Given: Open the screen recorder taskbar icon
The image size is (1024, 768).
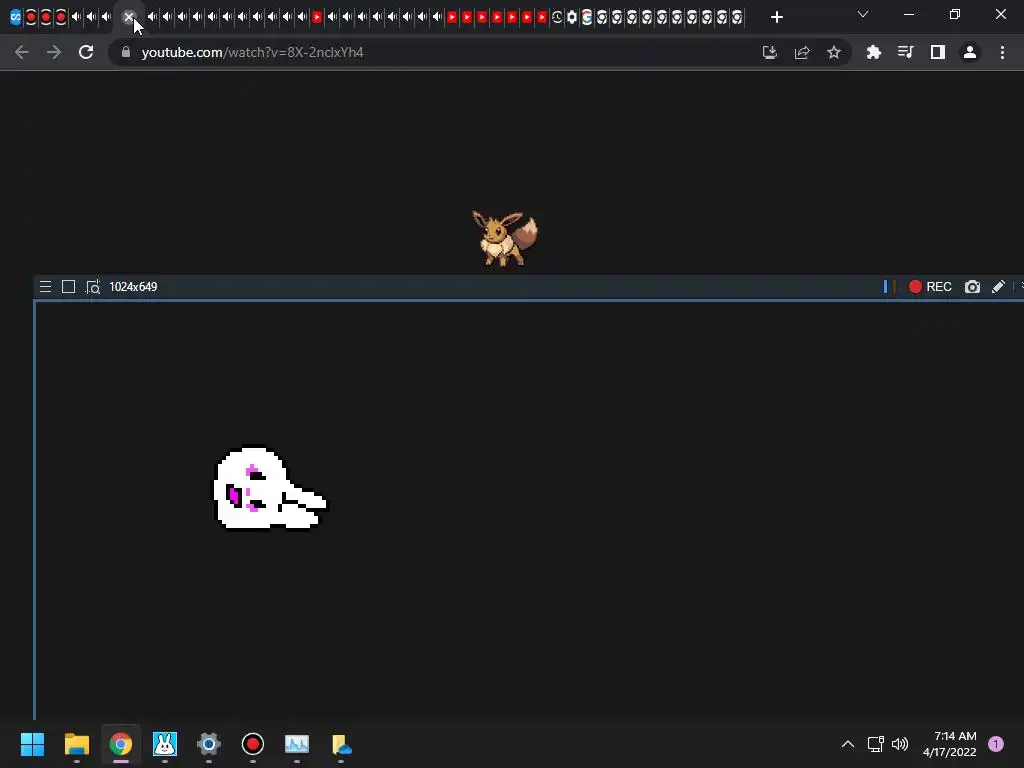Looking at the screenshot, I should point(253,744).
